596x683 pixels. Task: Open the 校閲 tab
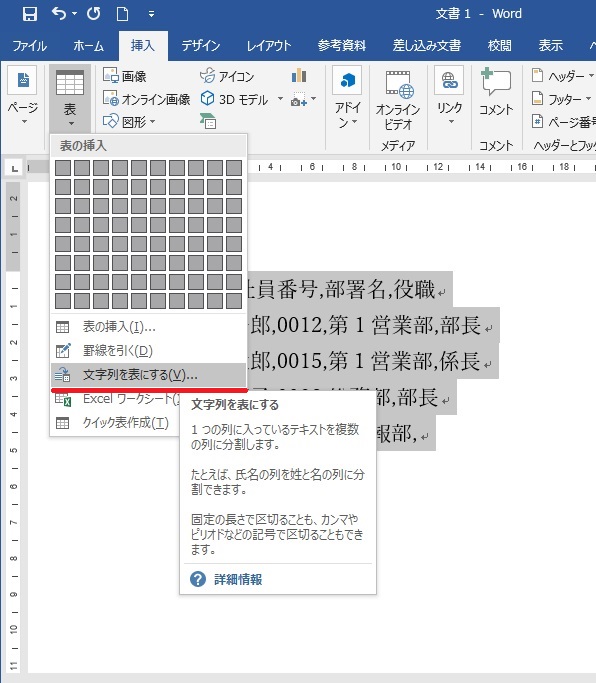pos(499,45)
